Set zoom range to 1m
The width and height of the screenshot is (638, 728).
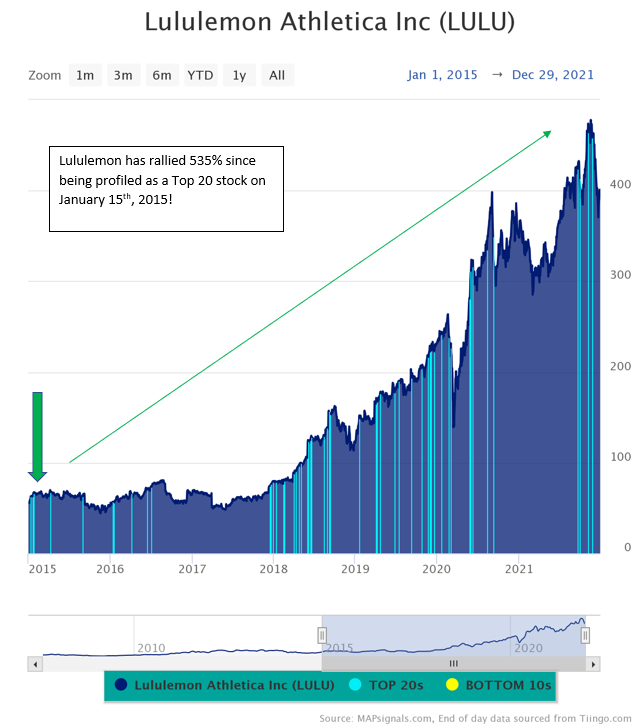click(85, 75)
